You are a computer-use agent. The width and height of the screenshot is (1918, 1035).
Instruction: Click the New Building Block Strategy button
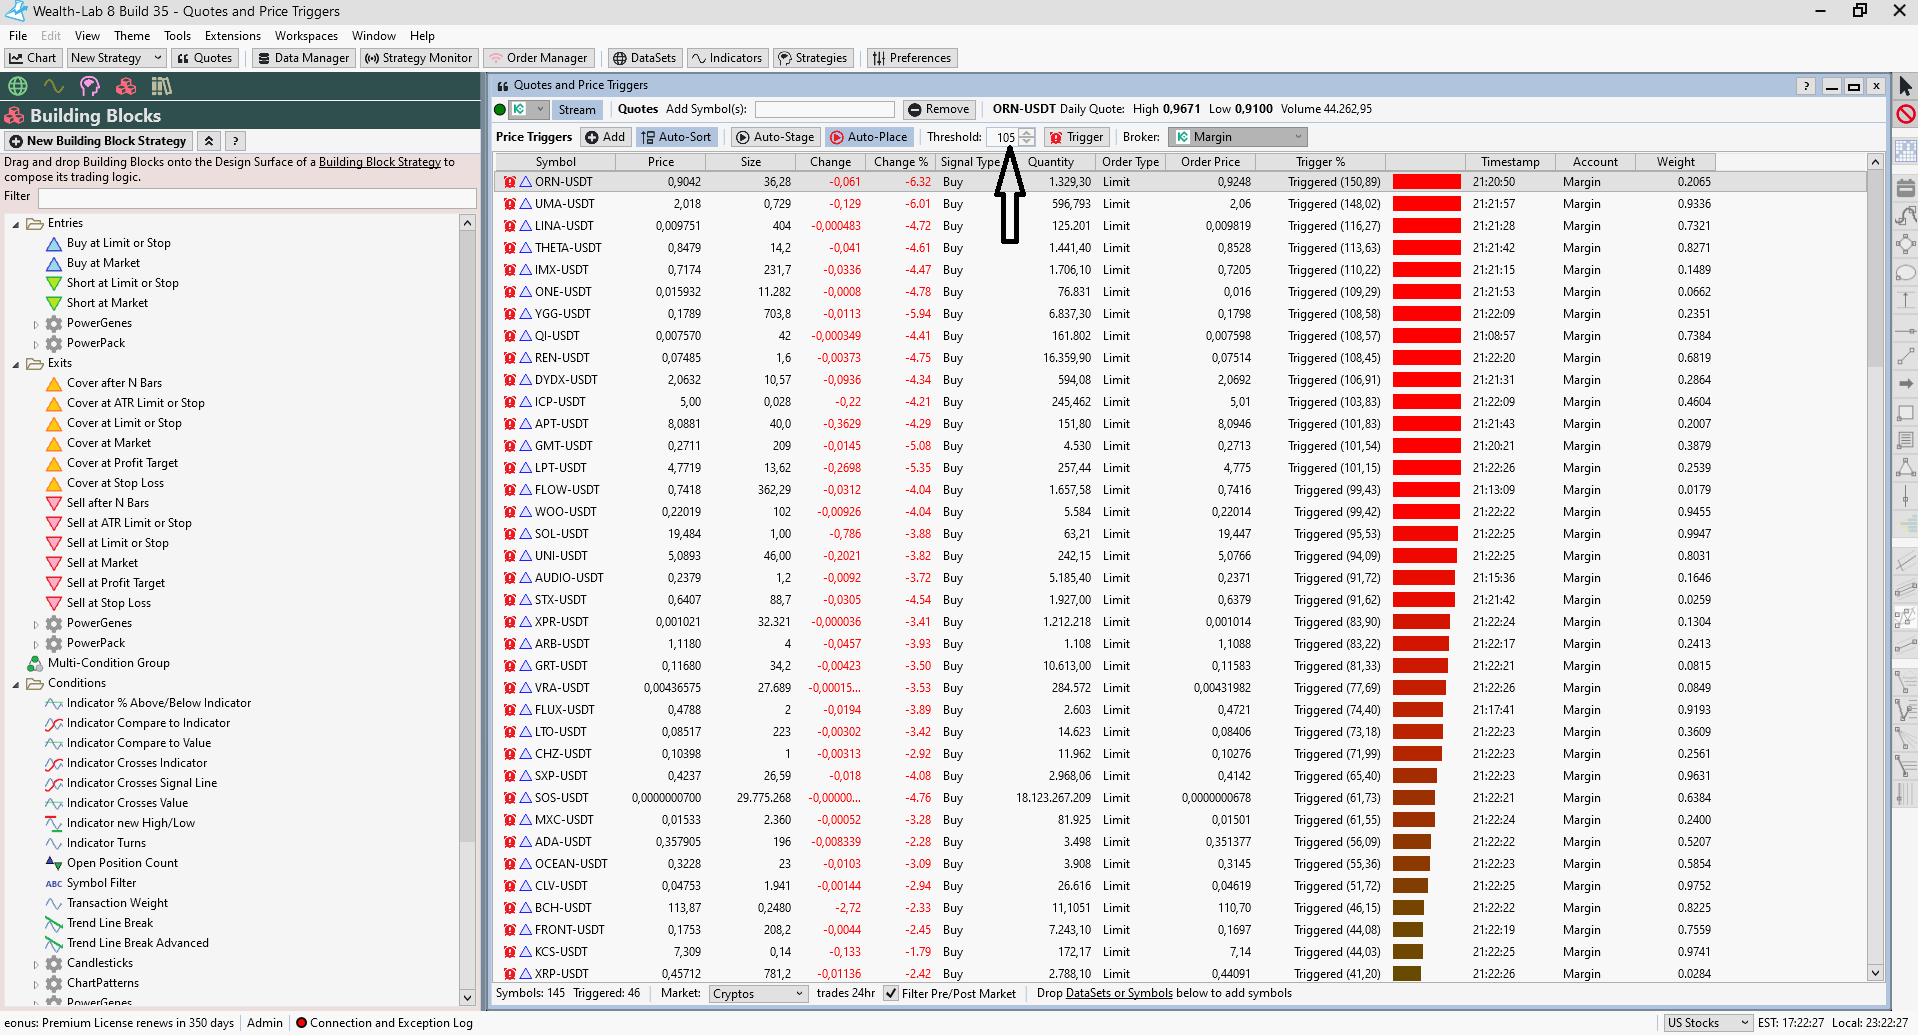tap(98, 141)
